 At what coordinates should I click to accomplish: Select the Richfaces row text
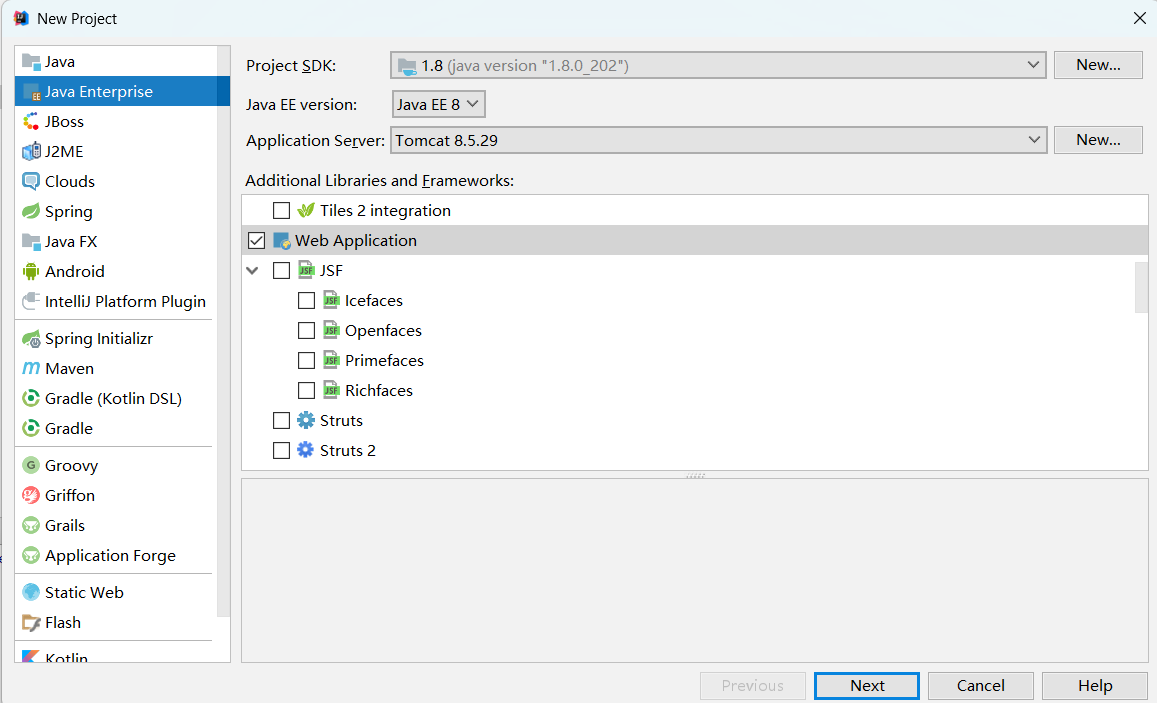tap(379, 390)
